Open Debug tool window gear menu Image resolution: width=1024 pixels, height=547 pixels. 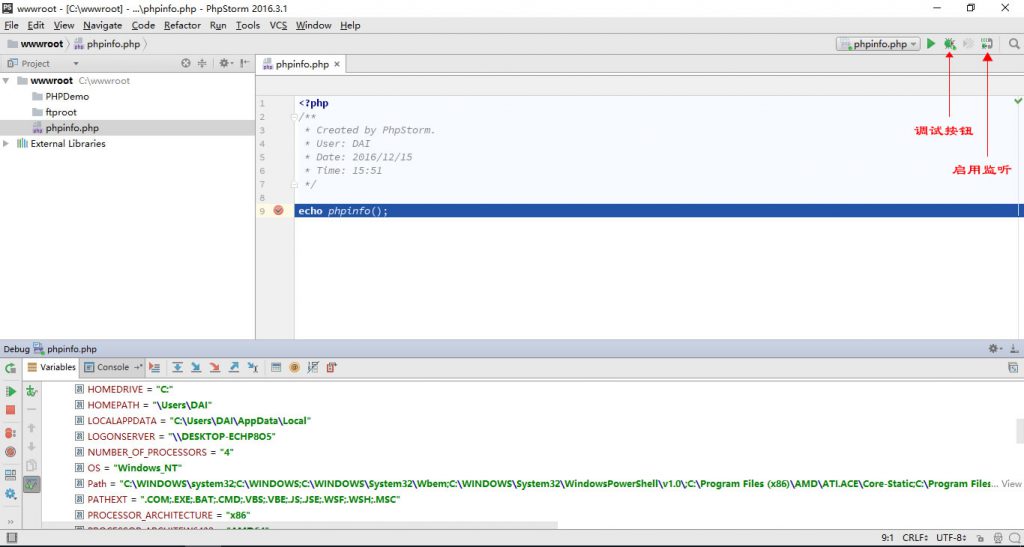994,349
